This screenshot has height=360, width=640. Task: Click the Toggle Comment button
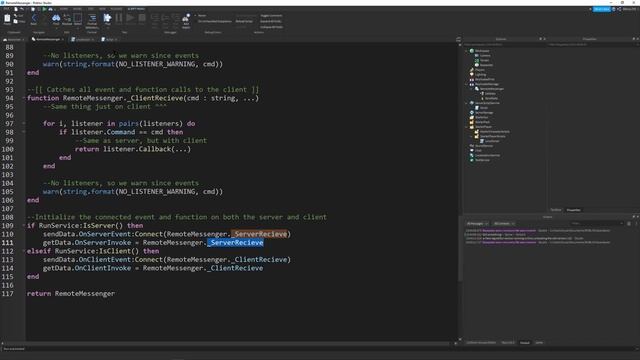271,16
